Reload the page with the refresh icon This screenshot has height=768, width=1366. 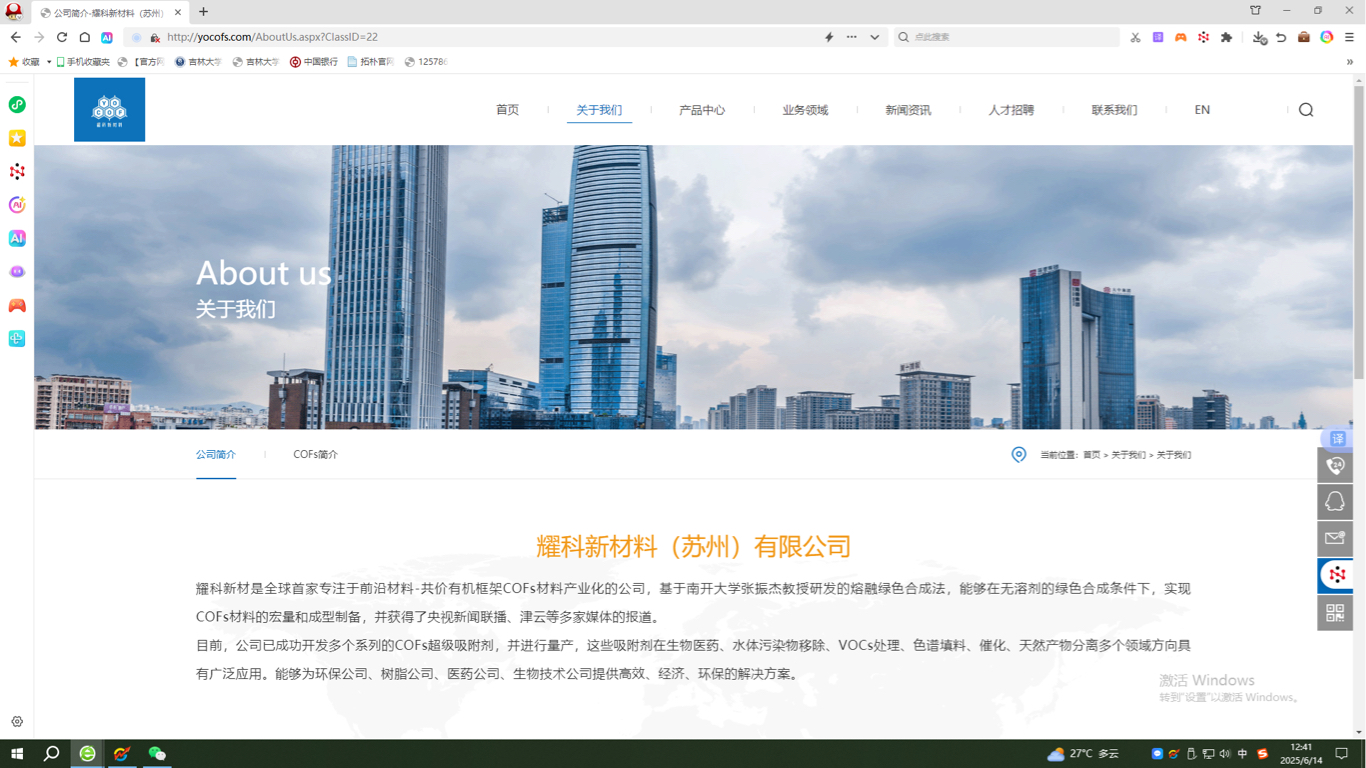62,37
